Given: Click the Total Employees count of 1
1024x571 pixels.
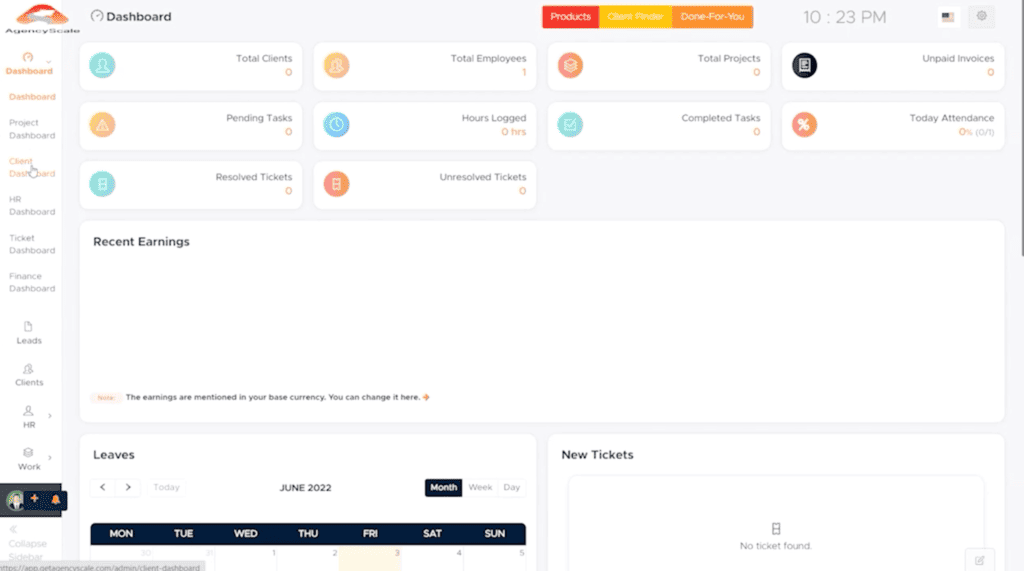Looking at the screenshot, I should point(524,73).
